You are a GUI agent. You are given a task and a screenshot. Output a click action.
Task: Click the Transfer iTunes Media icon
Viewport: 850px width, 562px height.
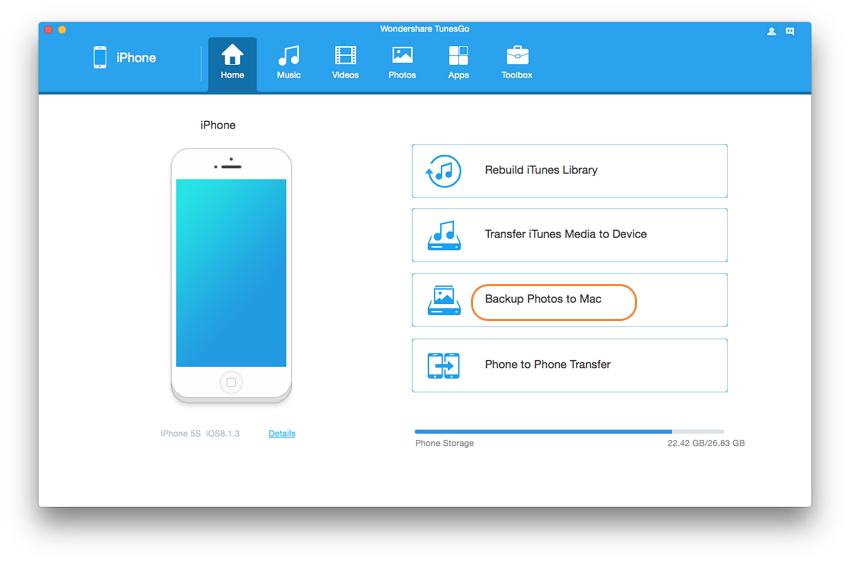(444, 235)
